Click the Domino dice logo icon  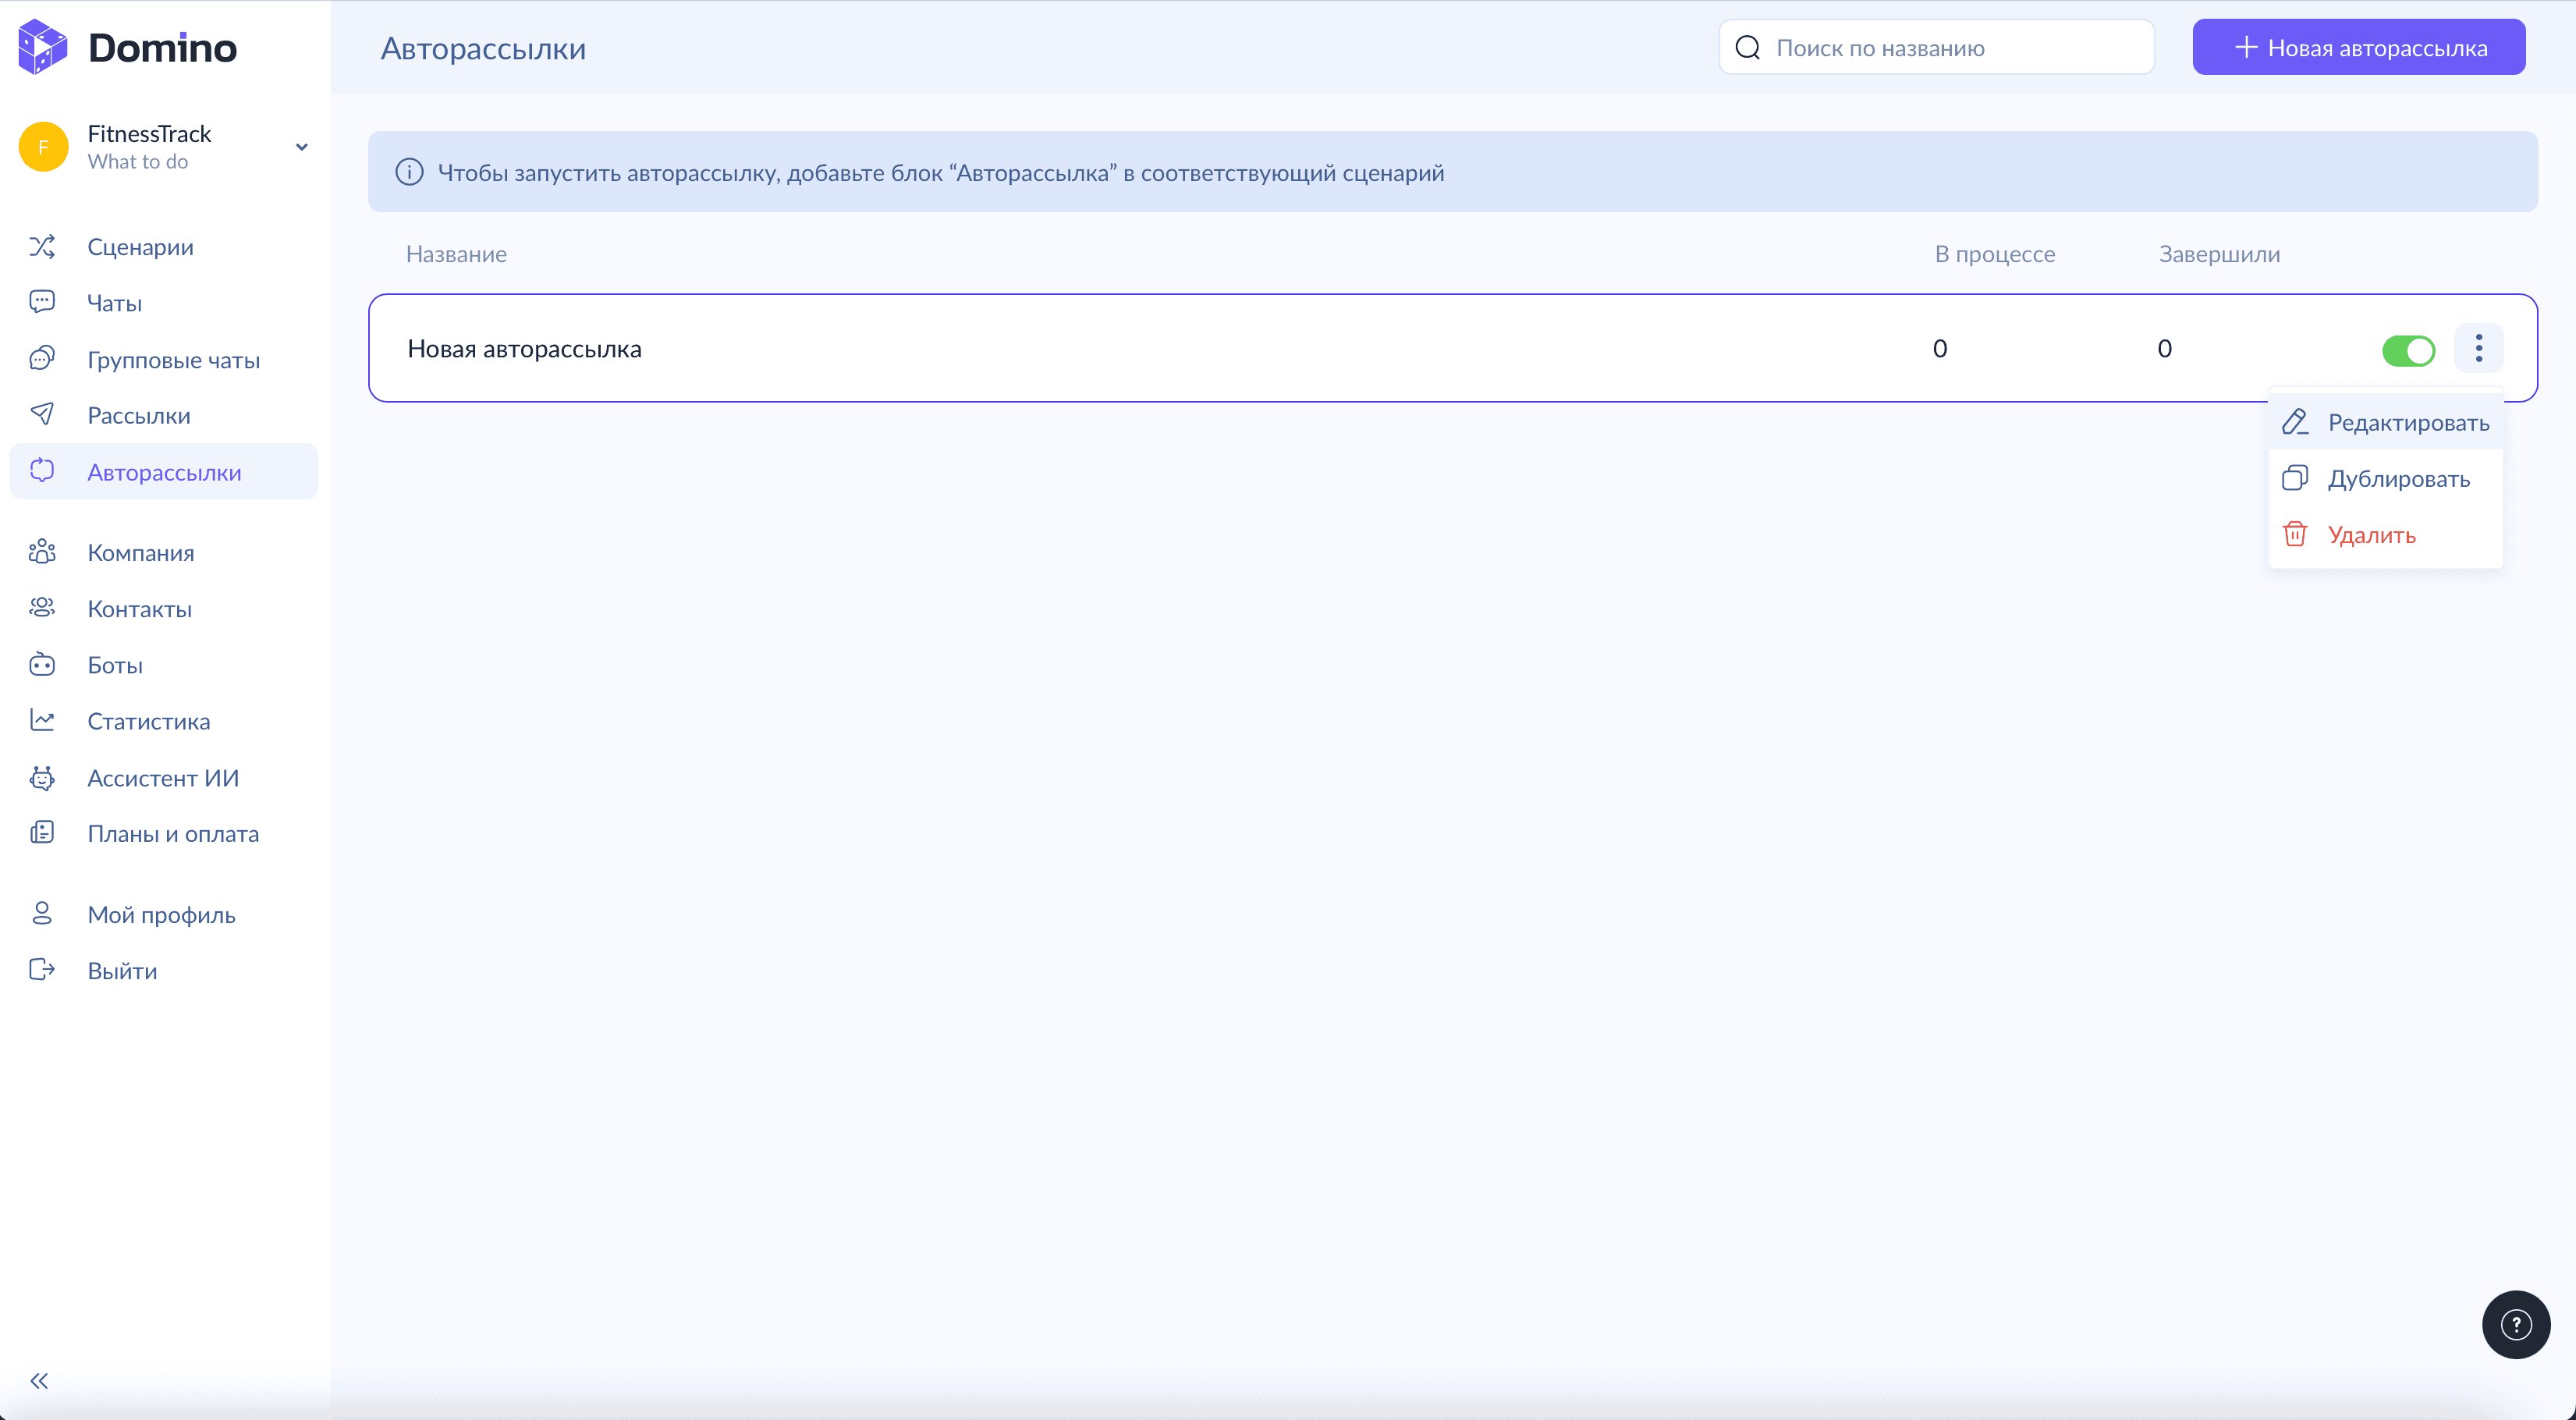42,47
